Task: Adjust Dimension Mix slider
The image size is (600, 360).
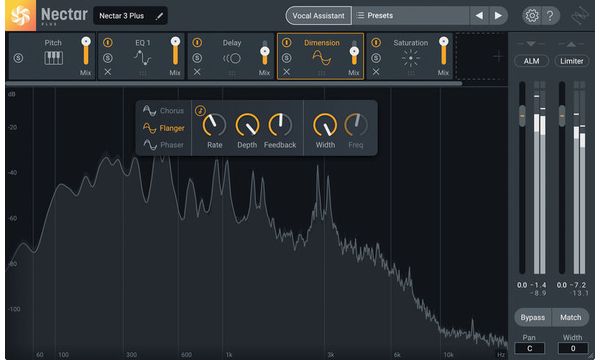Action: tap(354, 52)
